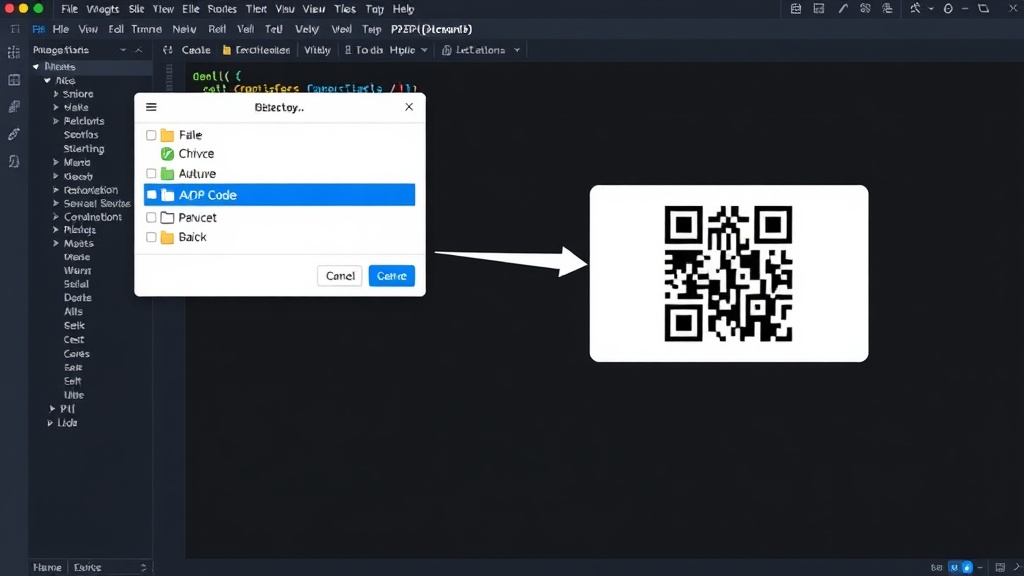
Task: Toggle the A/DP Code checkbox
Action: 152,195
